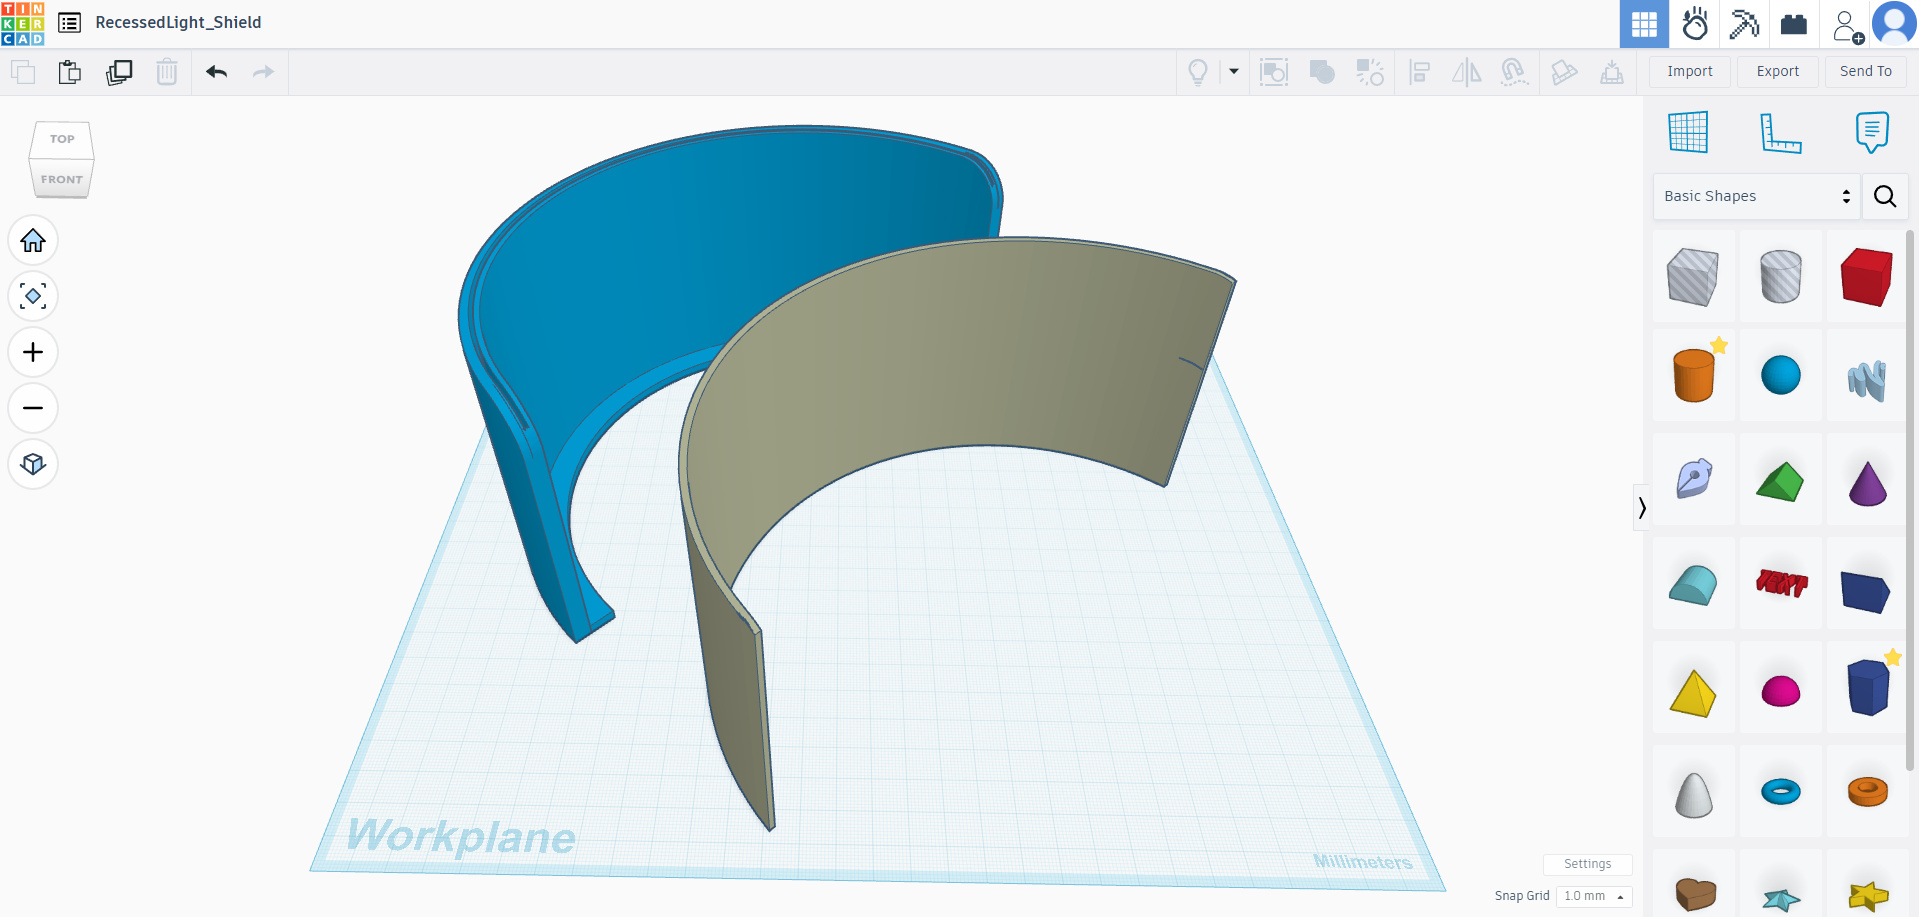Image resolution: width=1929 pixels, height=917 pixels.
Task: Select the orange Cylinder shape
Action: 1694,376
